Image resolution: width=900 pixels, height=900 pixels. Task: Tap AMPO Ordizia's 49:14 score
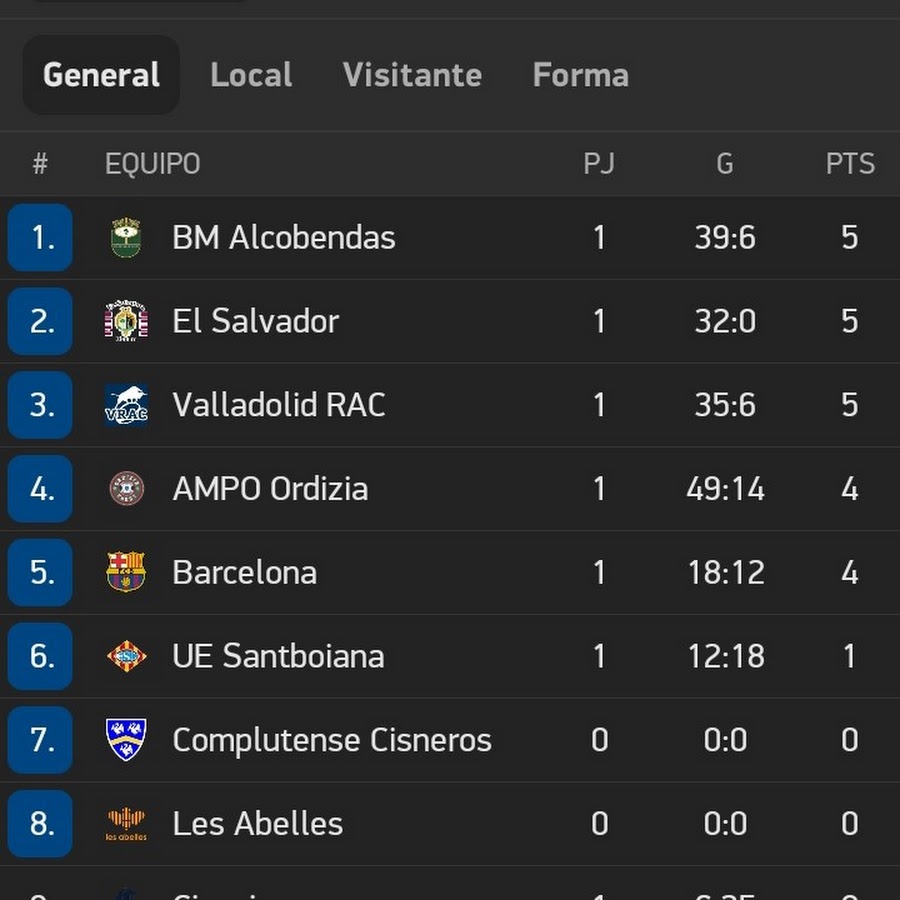725,489
